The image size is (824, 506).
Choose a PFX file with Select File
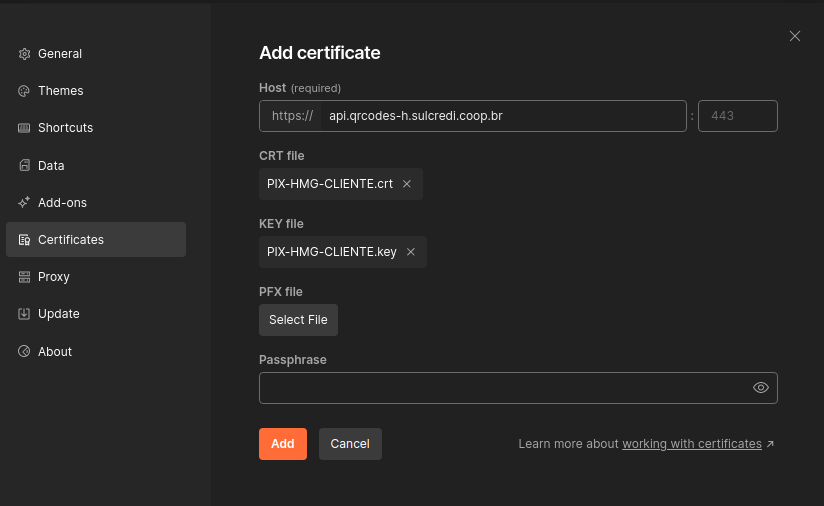coord(298,320)
